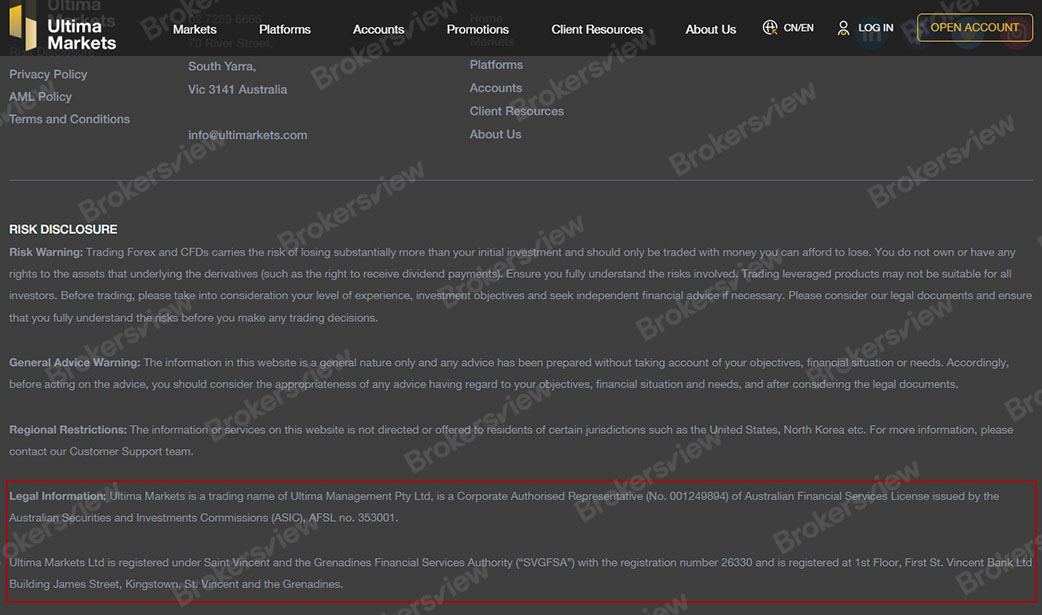Click the globe language icon
The width and height of the screenshot is (1042, 615).
click(770, 27)
